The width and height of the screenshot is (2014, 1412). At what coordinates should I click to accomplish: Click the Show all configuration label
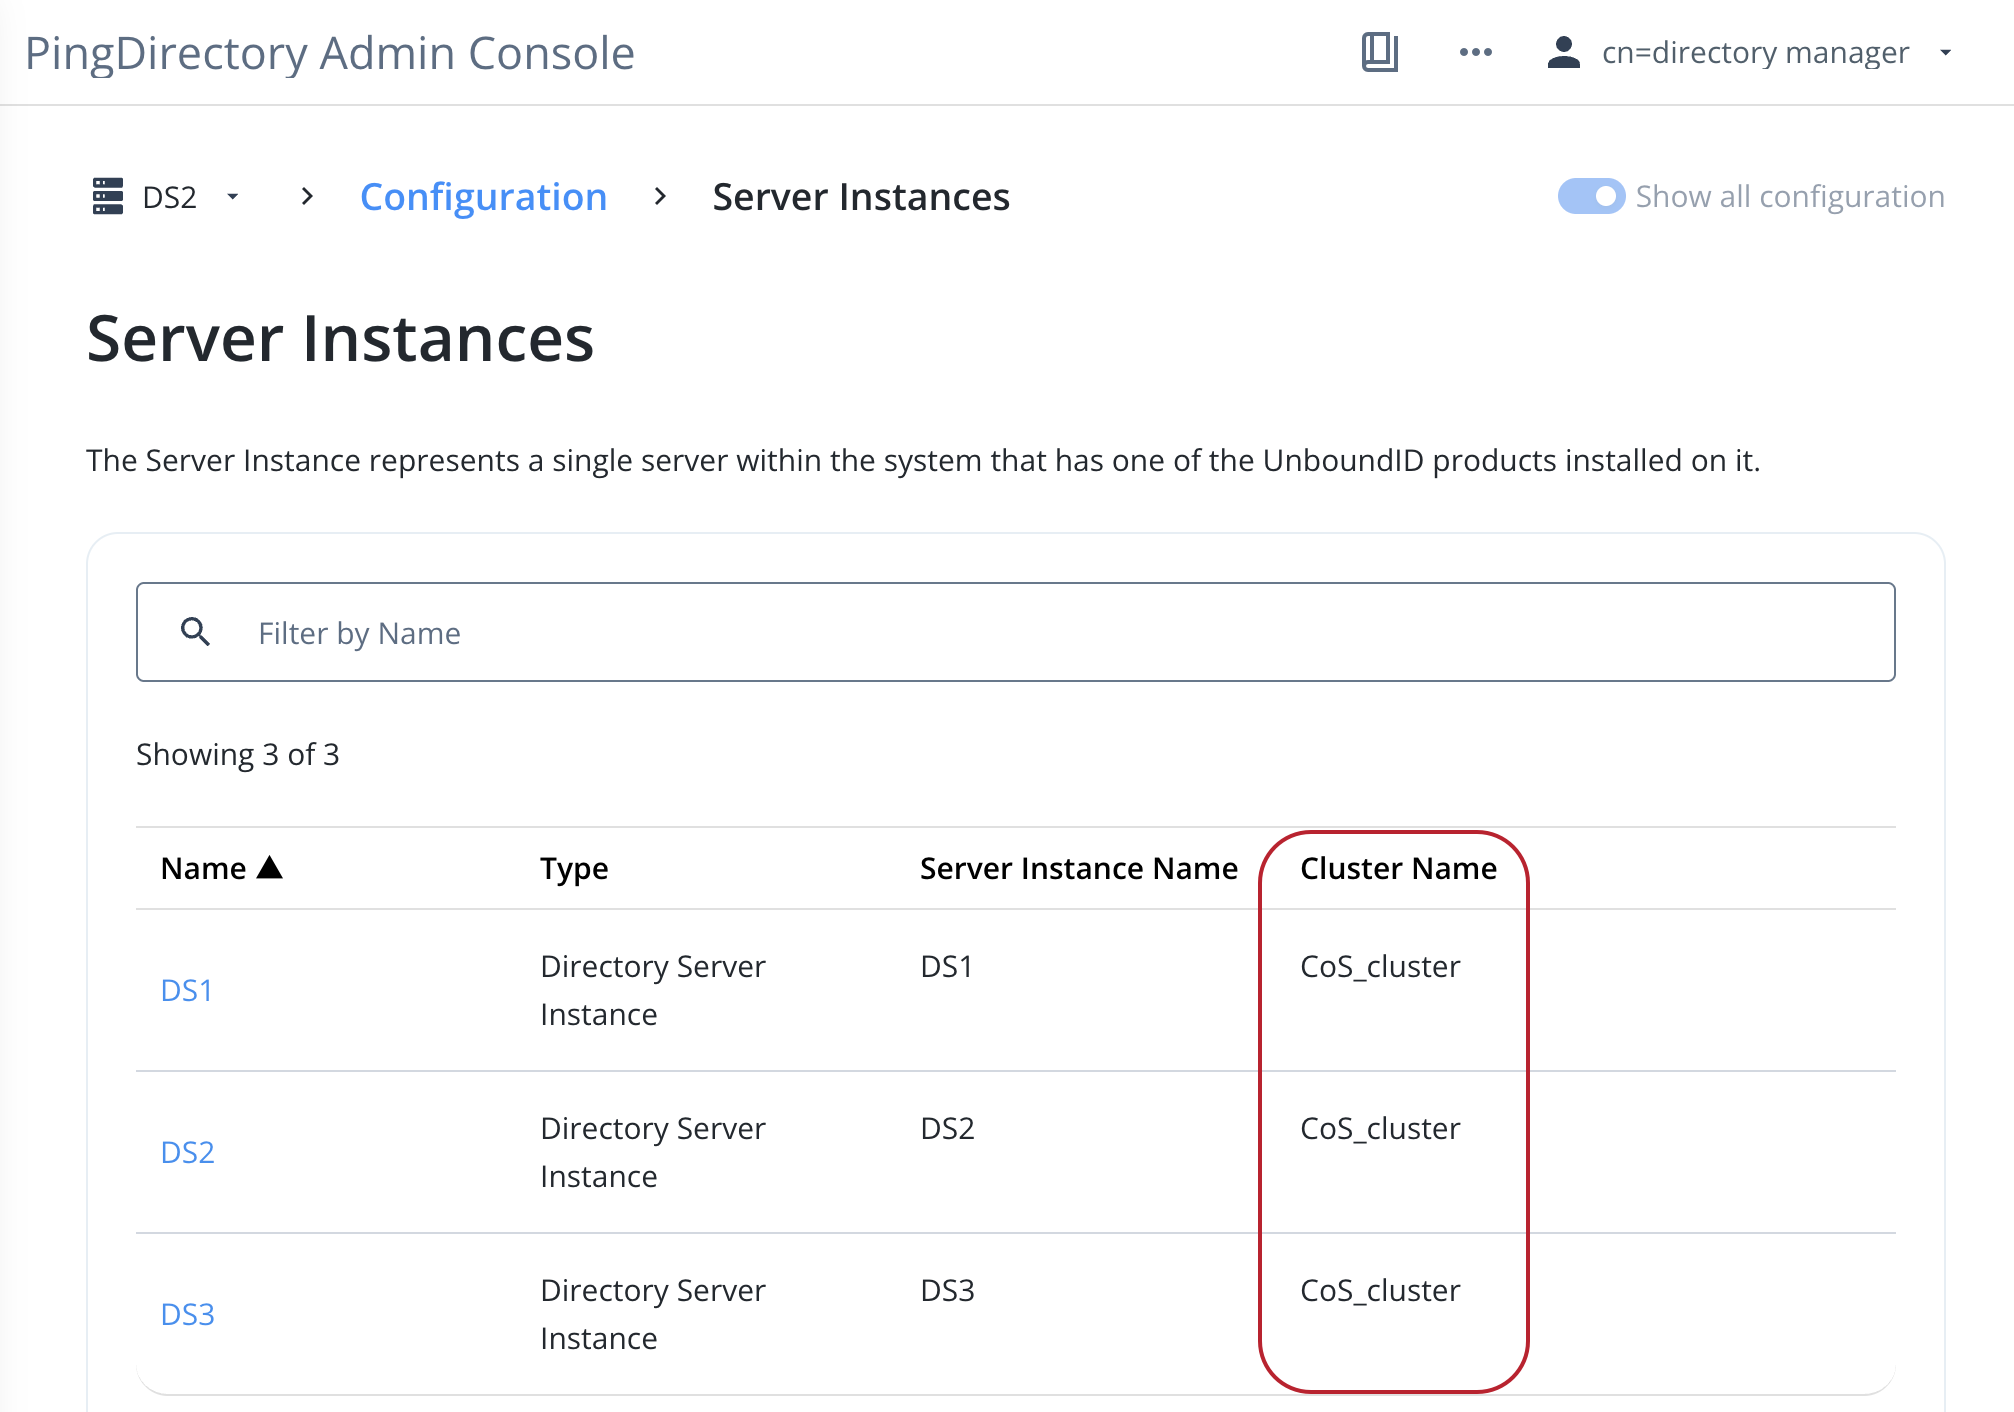[x=1790, y=196]
